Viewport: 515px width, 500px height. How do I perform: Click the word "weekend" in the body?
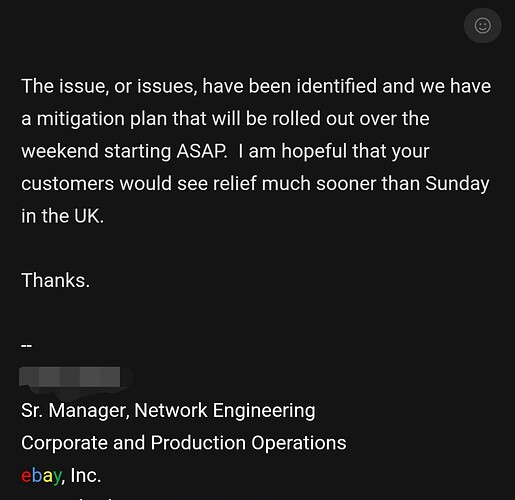pos(60,151)
